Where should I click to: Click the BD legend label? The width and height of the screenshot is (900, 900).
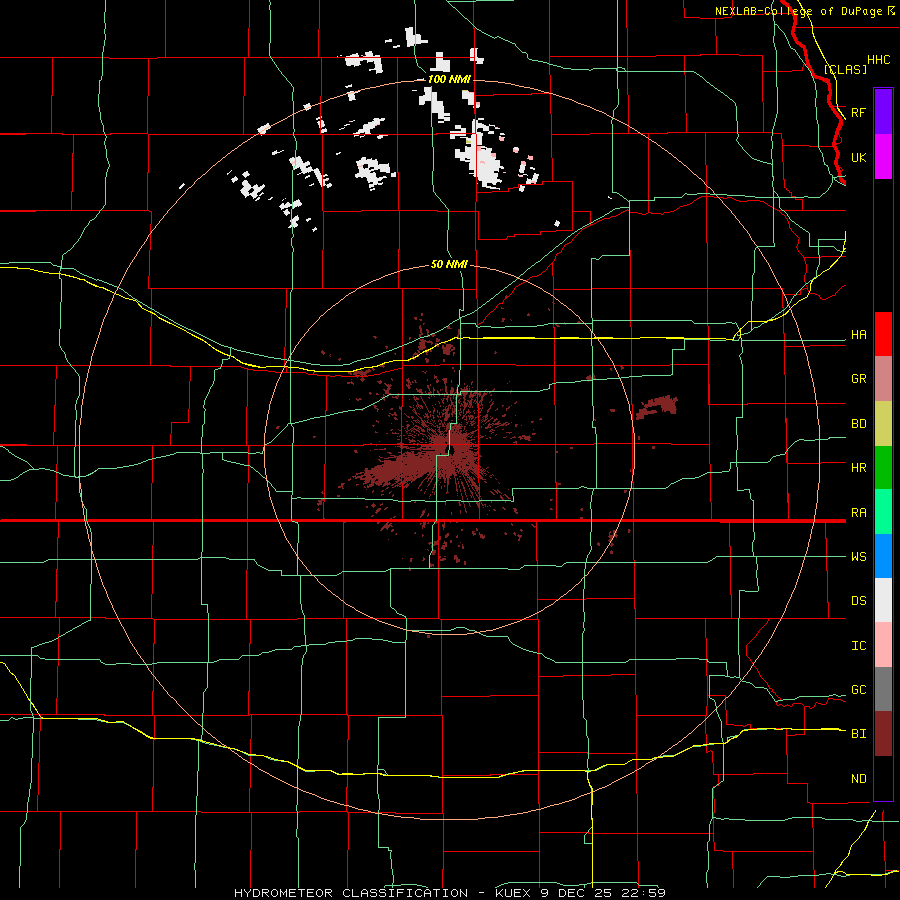858,424
